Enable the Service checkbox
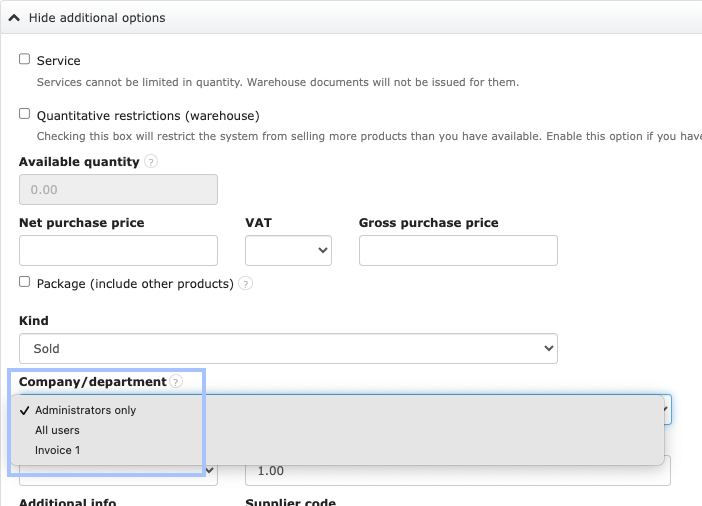702x506 pixels. [x=25, y=60]
